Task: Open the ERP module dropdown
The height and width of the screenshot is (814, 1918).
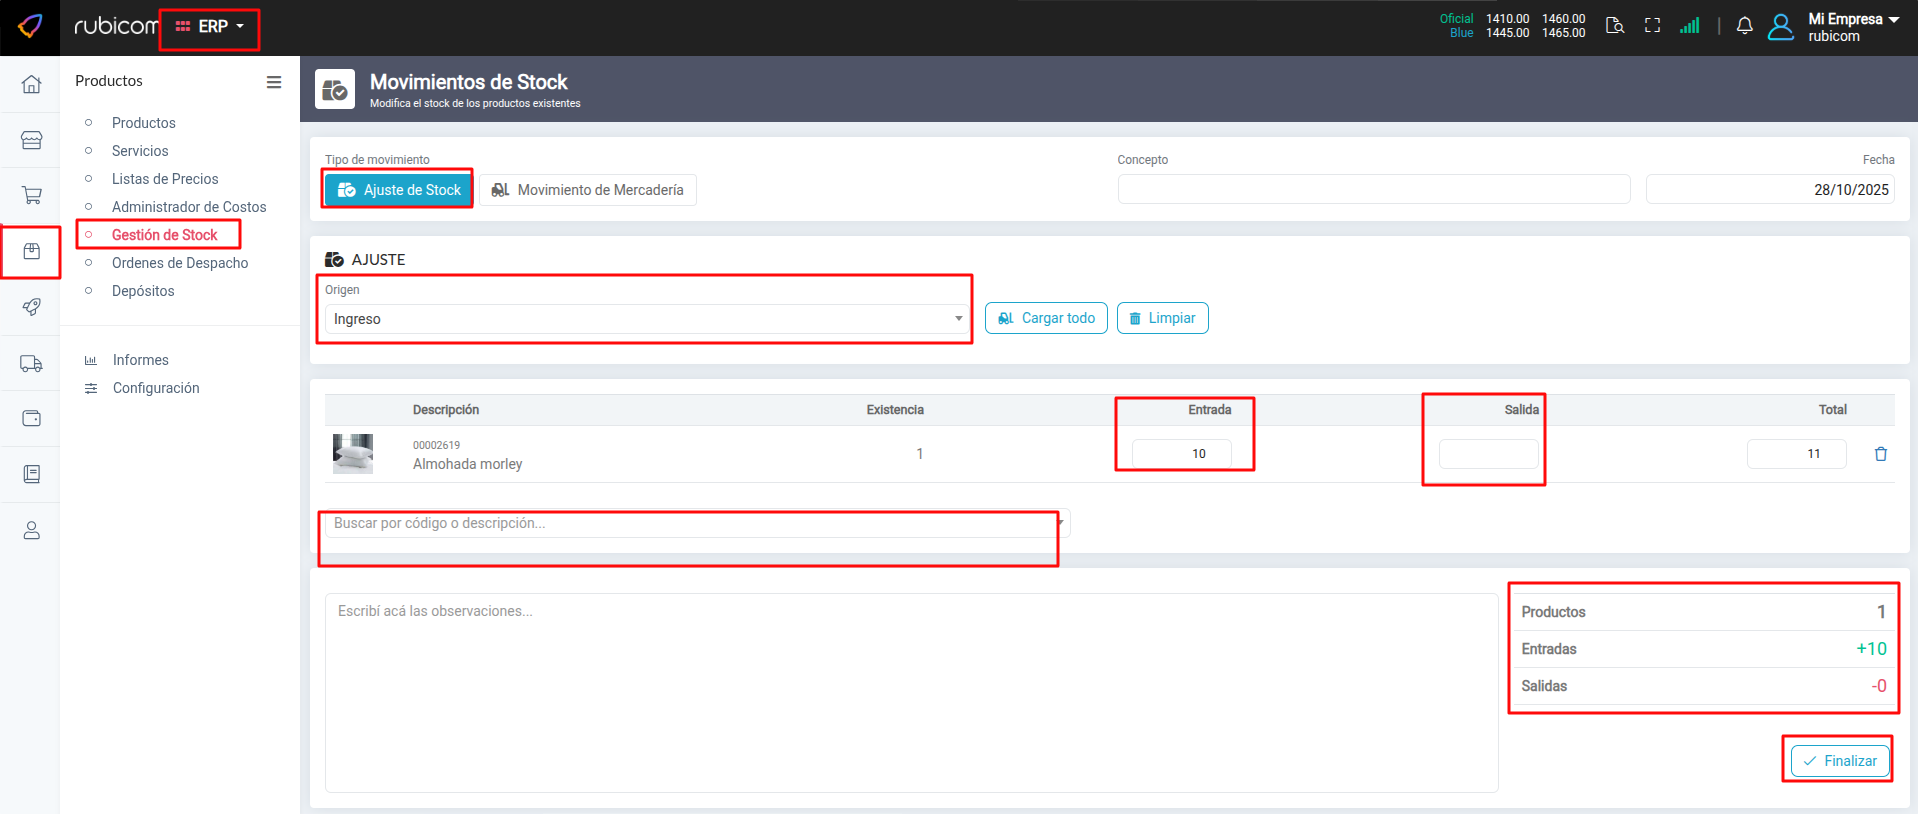Action: click(210, 27)
